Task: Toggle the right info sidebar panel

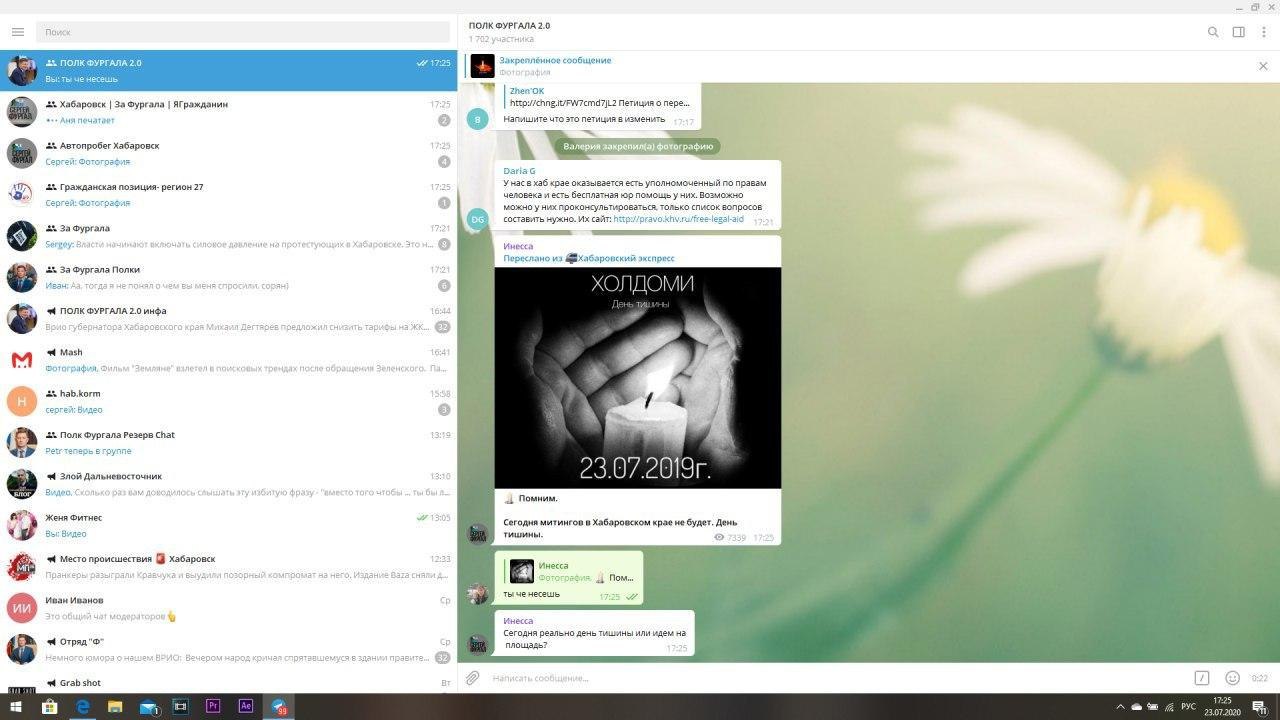Action: coord(1239,32)
